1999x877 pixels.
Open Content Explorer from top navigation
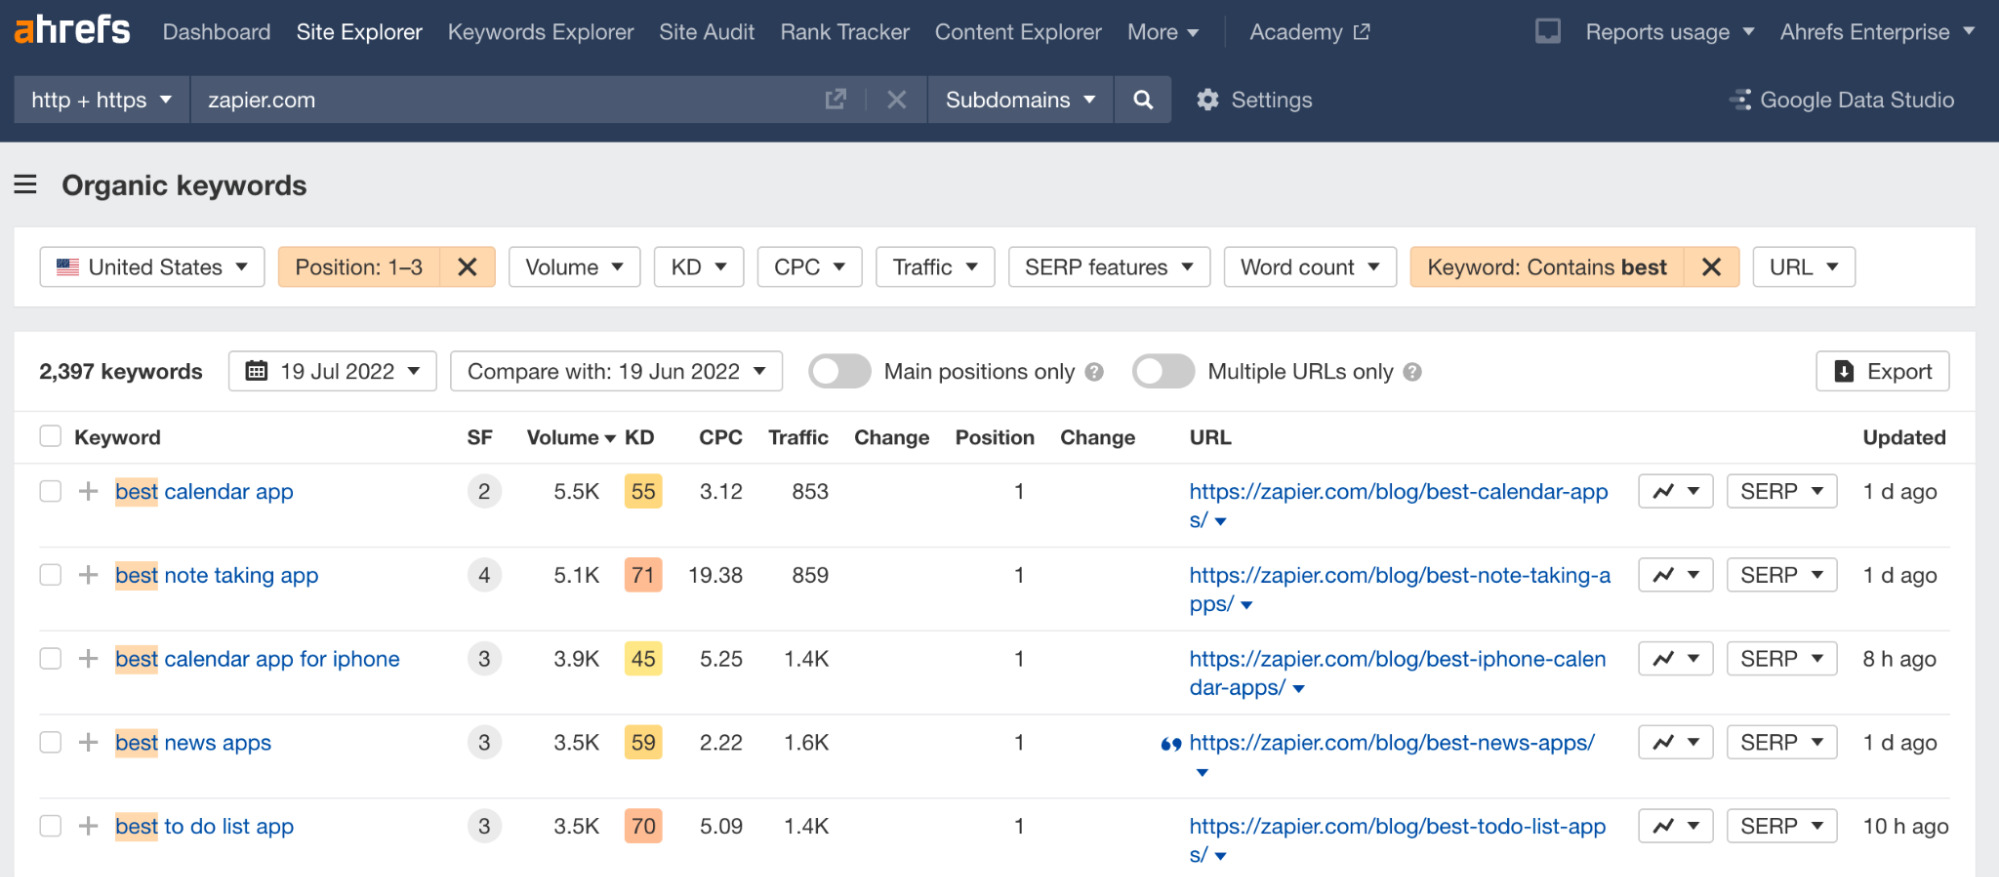(1018, 32)
